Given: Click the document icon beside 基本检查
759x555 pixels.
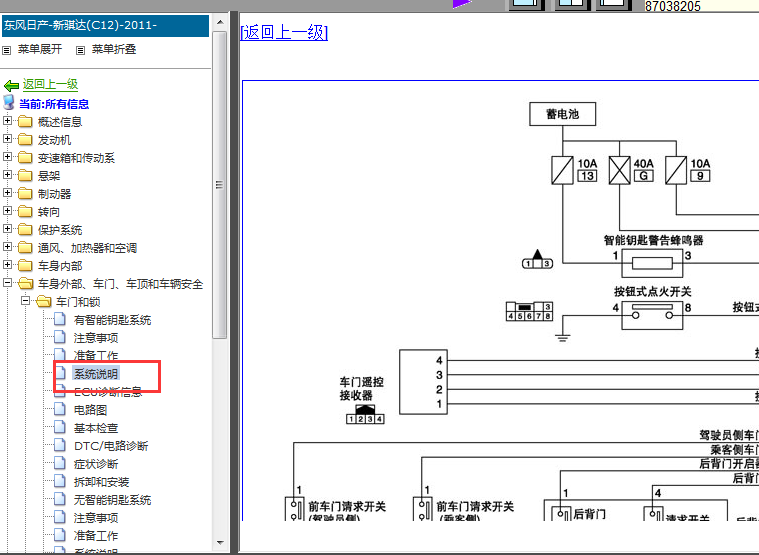Looking at the screenshot, I should tap(60, 427).
